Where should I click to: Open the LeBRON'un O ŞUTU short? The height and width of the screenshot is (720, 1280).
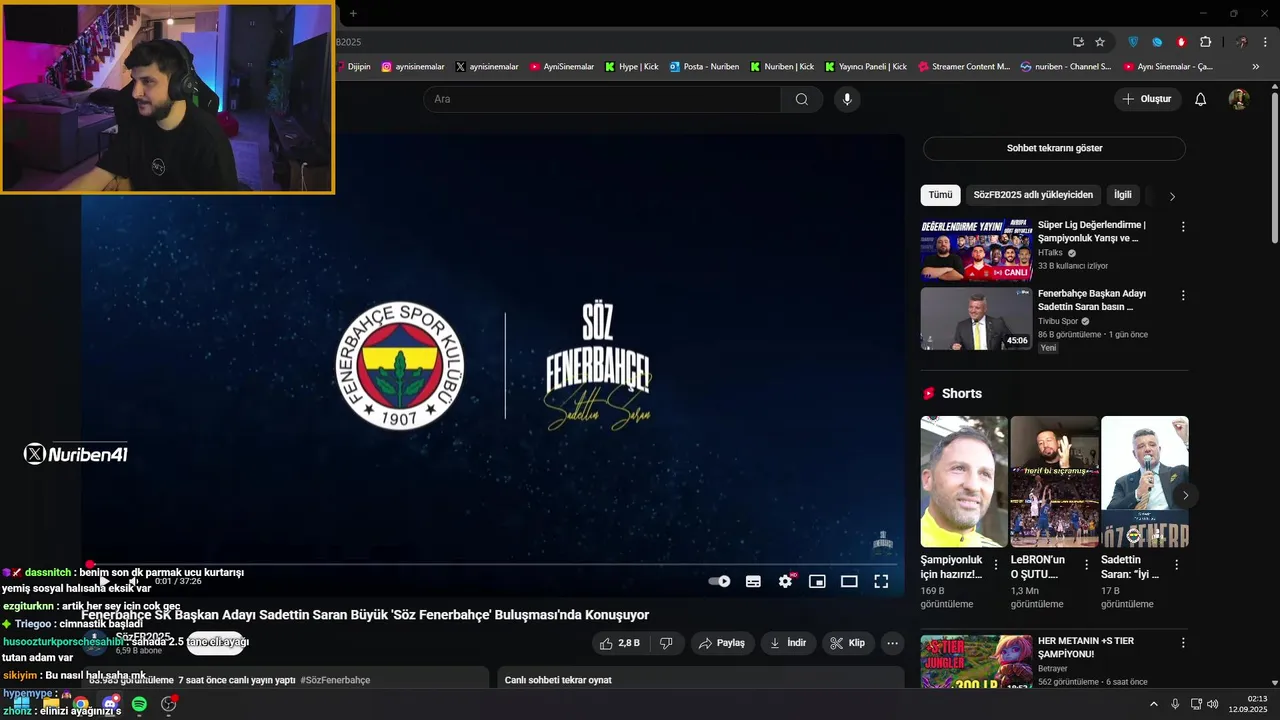1054,481
